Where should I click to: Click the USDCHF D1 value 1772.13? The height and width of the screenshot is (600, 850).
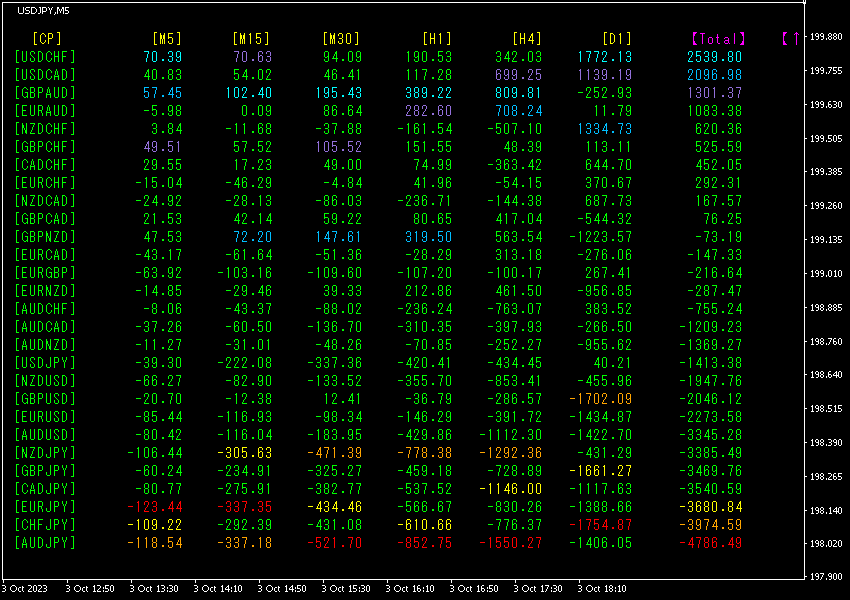604,57
